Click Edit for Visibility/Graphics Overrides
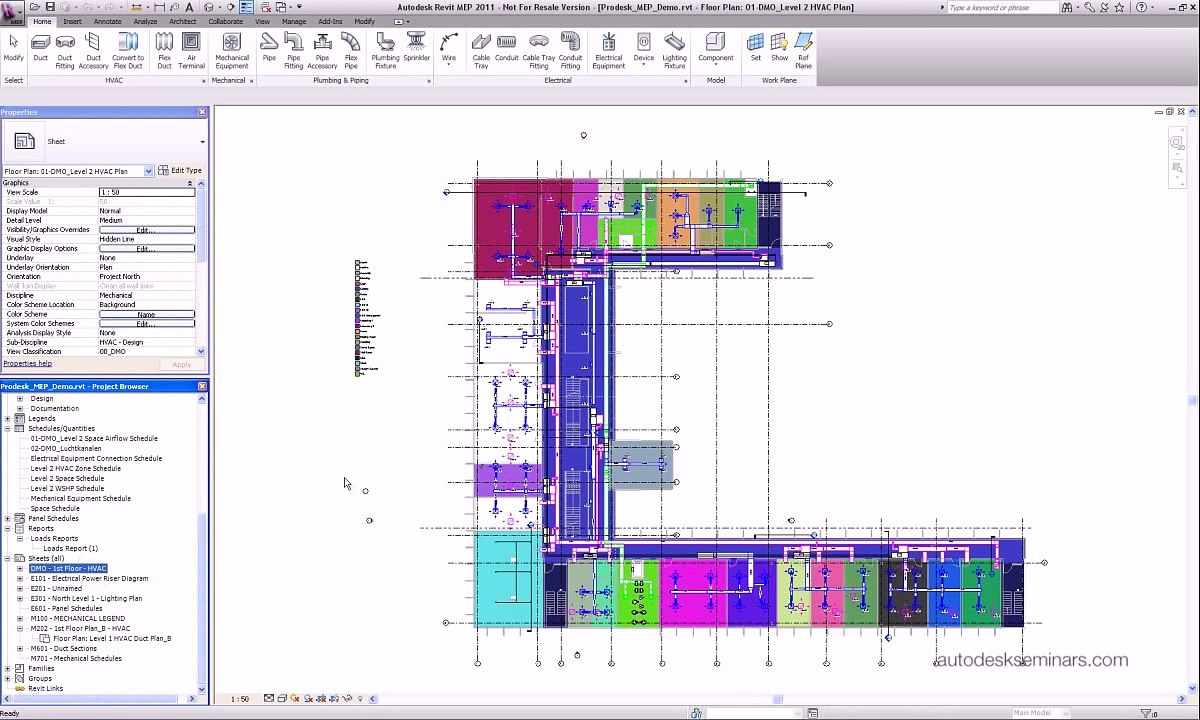Screen dimensions: 1200x720 pos(147,230)
